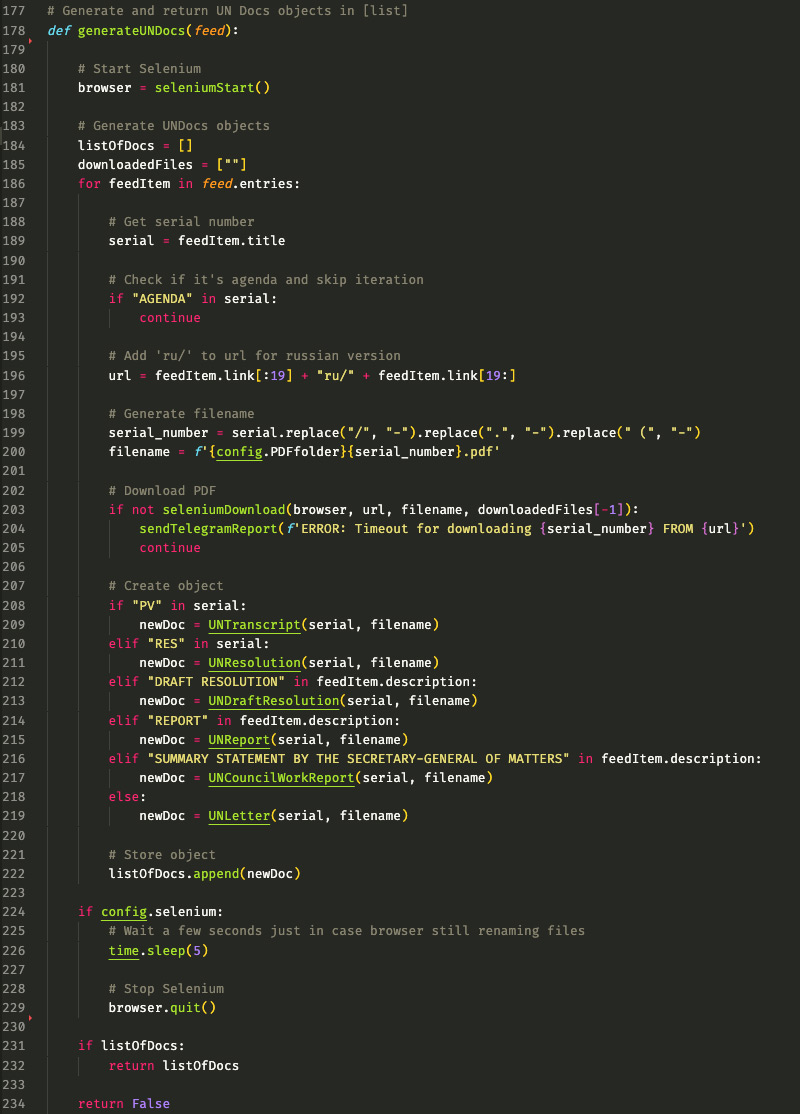Click the "DRAFT RESOLUTION" string
This screenshot has width=800, height=1114.
tap(216, 682)
